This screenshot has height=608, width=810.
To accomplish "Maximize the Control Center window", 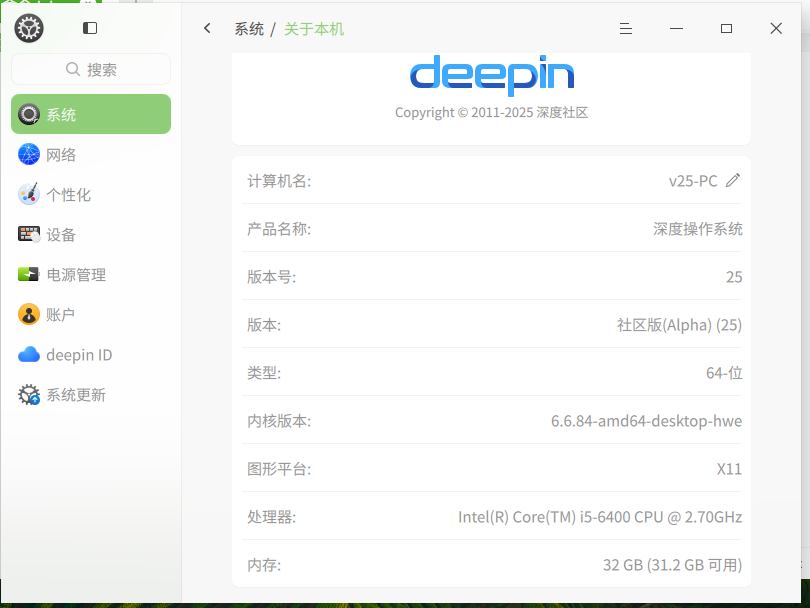I will tap(726, 28).
